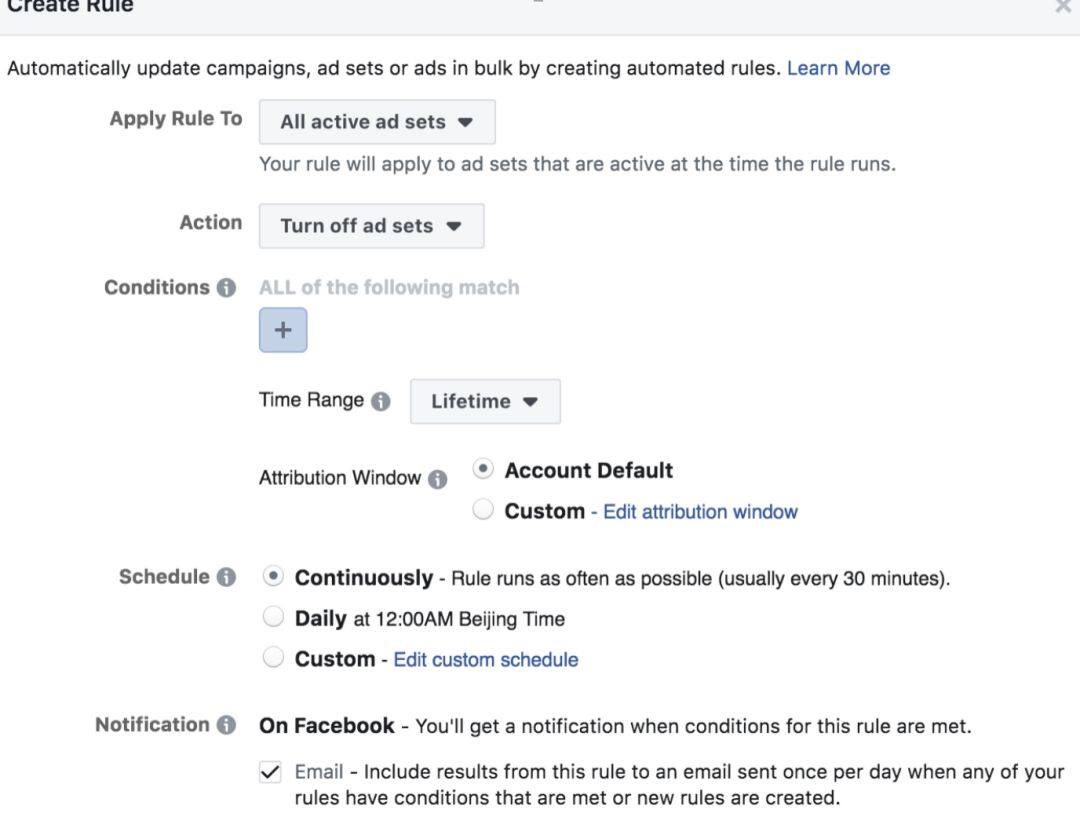Open the Learn More link

(838, 68)
